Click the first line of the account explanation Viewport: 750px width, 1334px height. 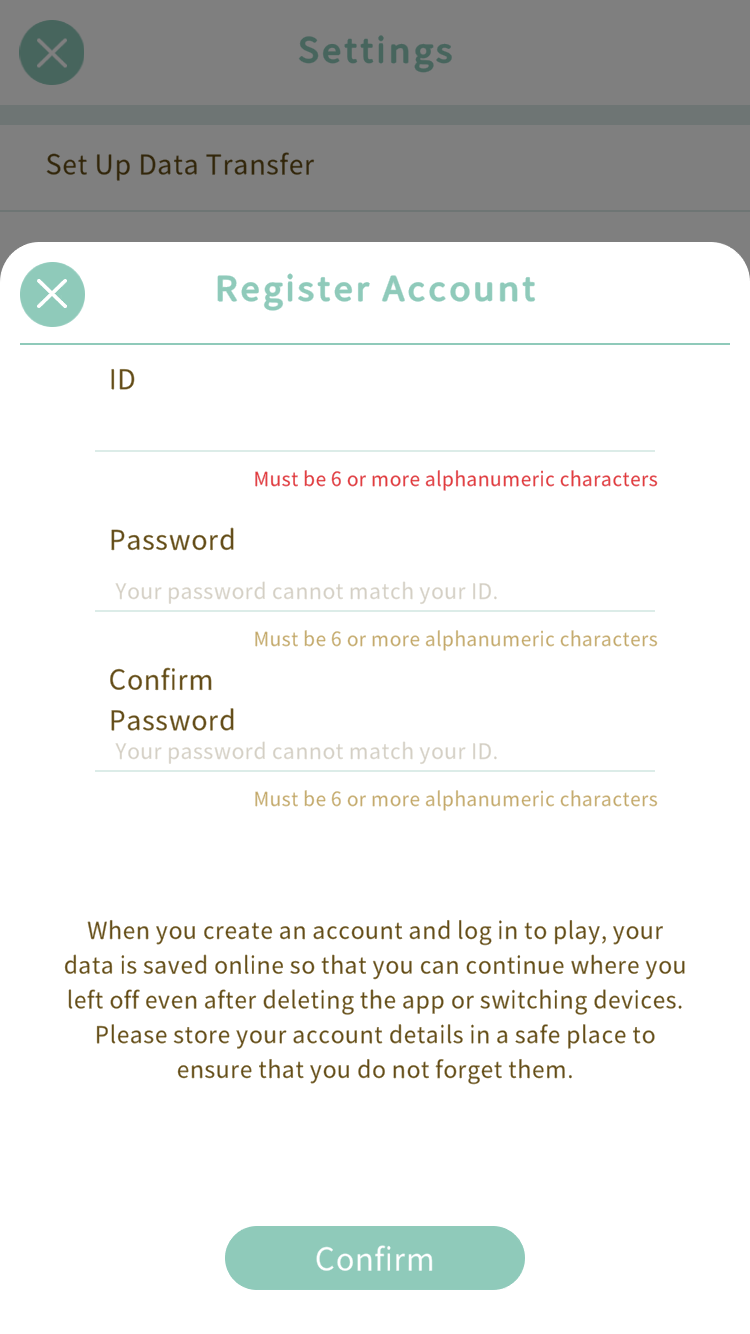(375, 931)
